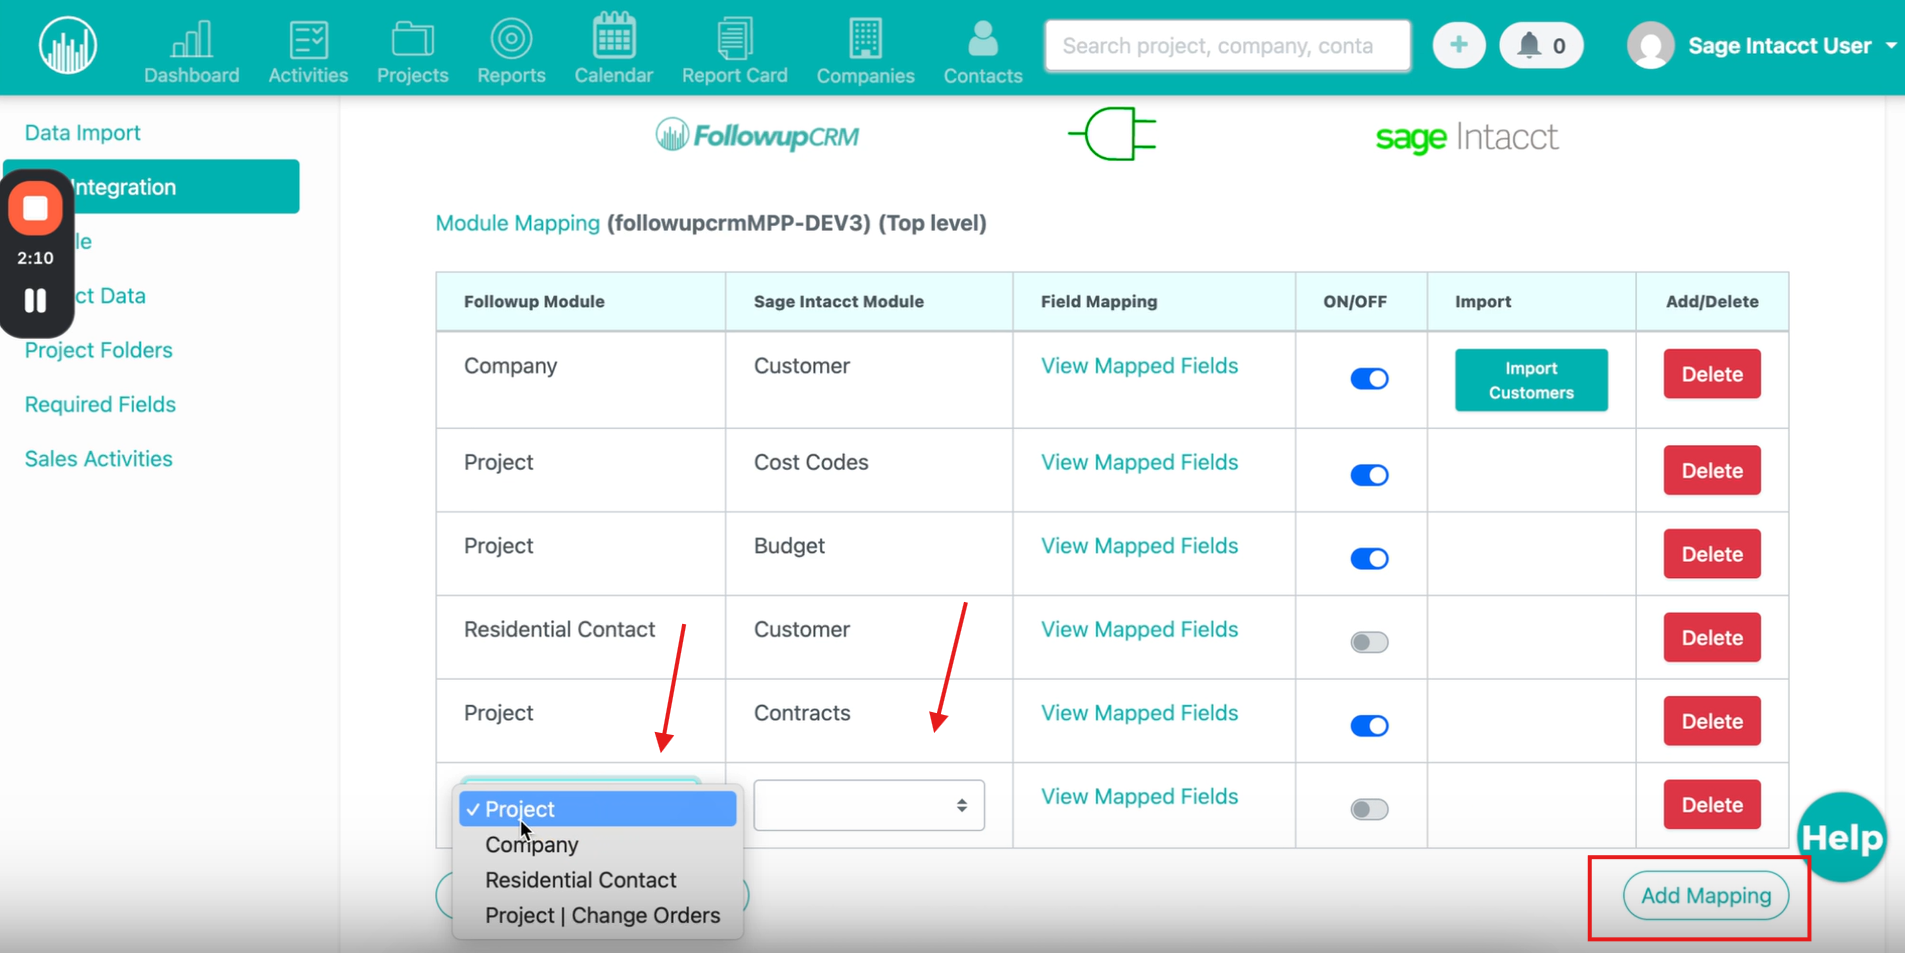Open the Report Card icon
Viewport: 1905px width, 953px height.
point(734,40)
